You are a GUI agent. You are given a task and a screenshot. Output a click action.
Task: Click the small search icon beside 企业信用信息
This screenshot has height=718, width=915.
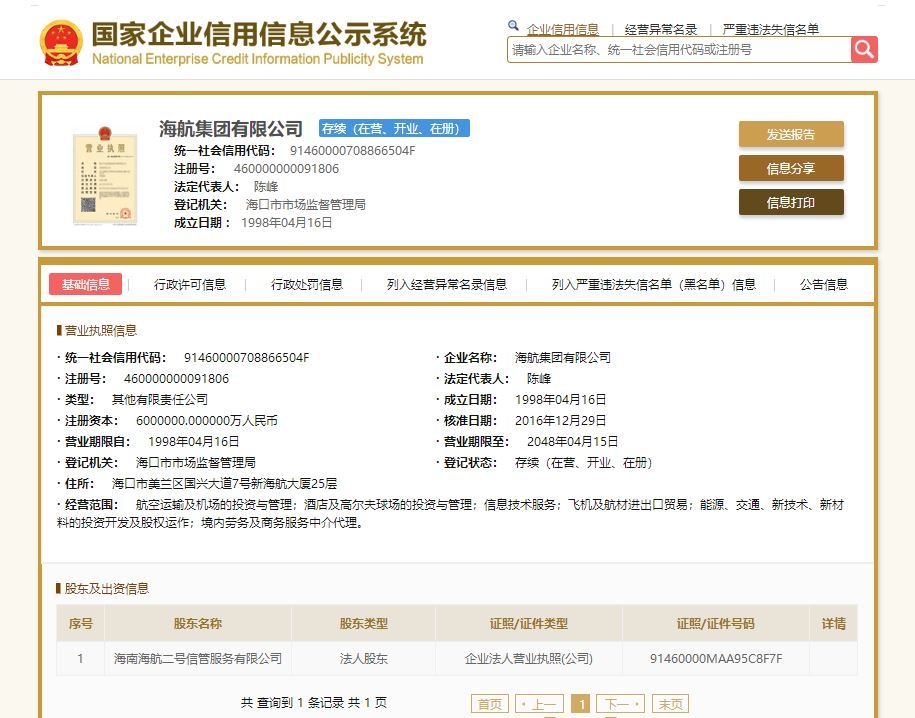pos(513,26)
